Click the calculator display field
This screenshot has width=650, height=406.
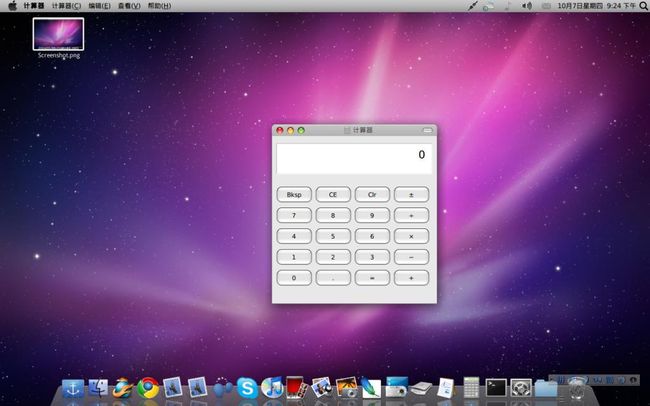click(x=354, y=159)
